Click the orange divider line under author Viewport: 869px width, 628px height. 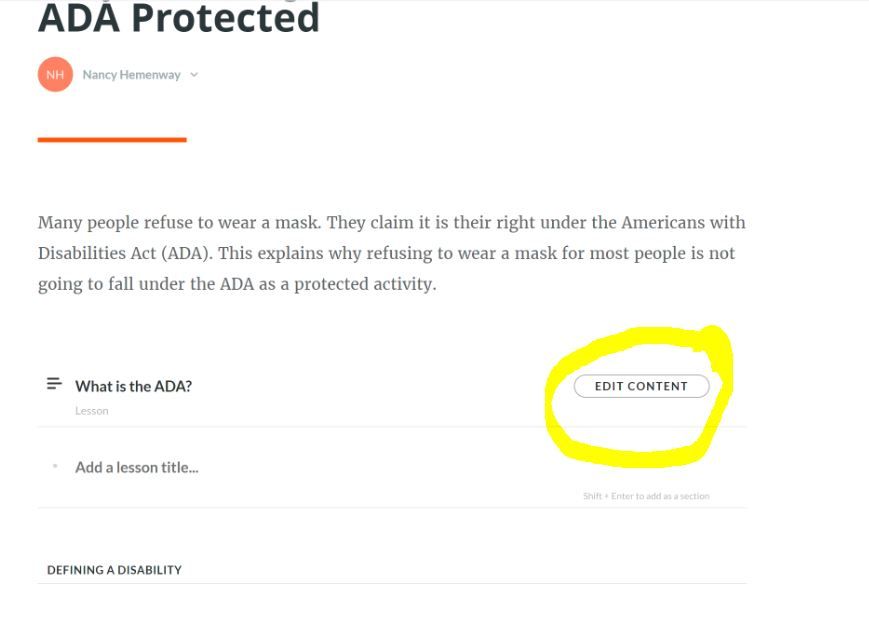tap(112, 140)
